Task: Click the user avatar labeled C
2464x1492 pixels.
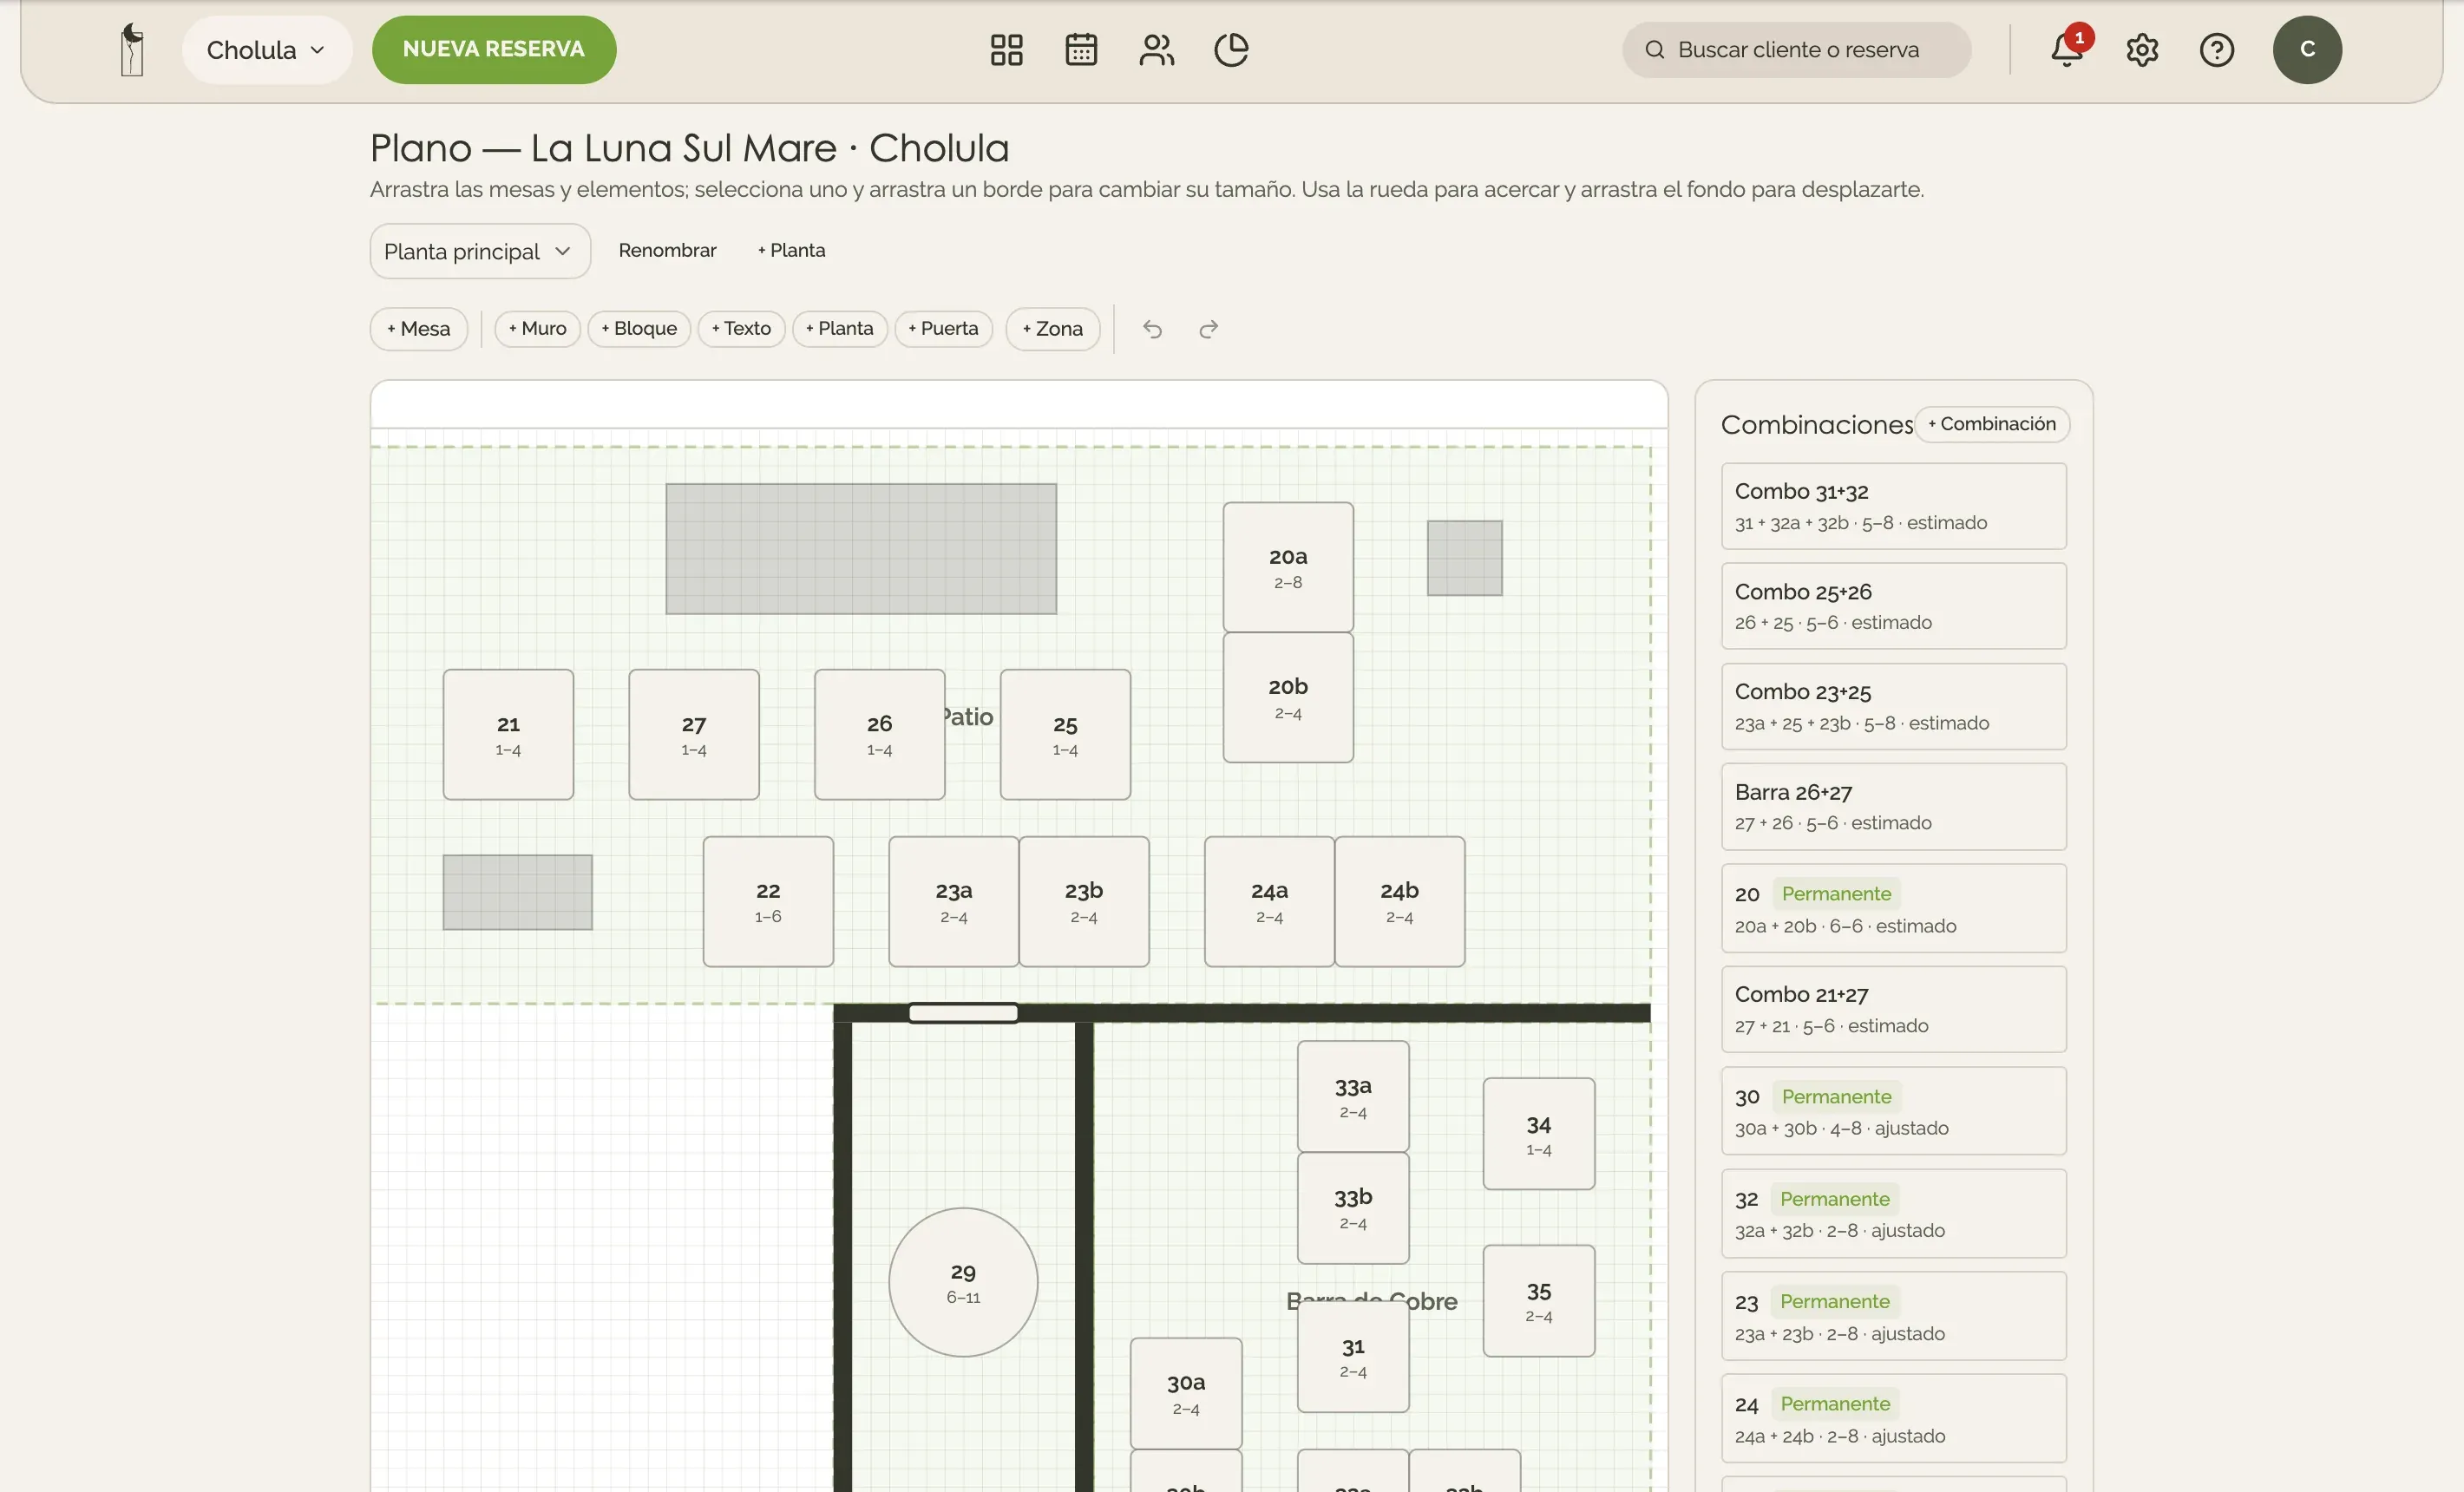Action: [2307, 50]
